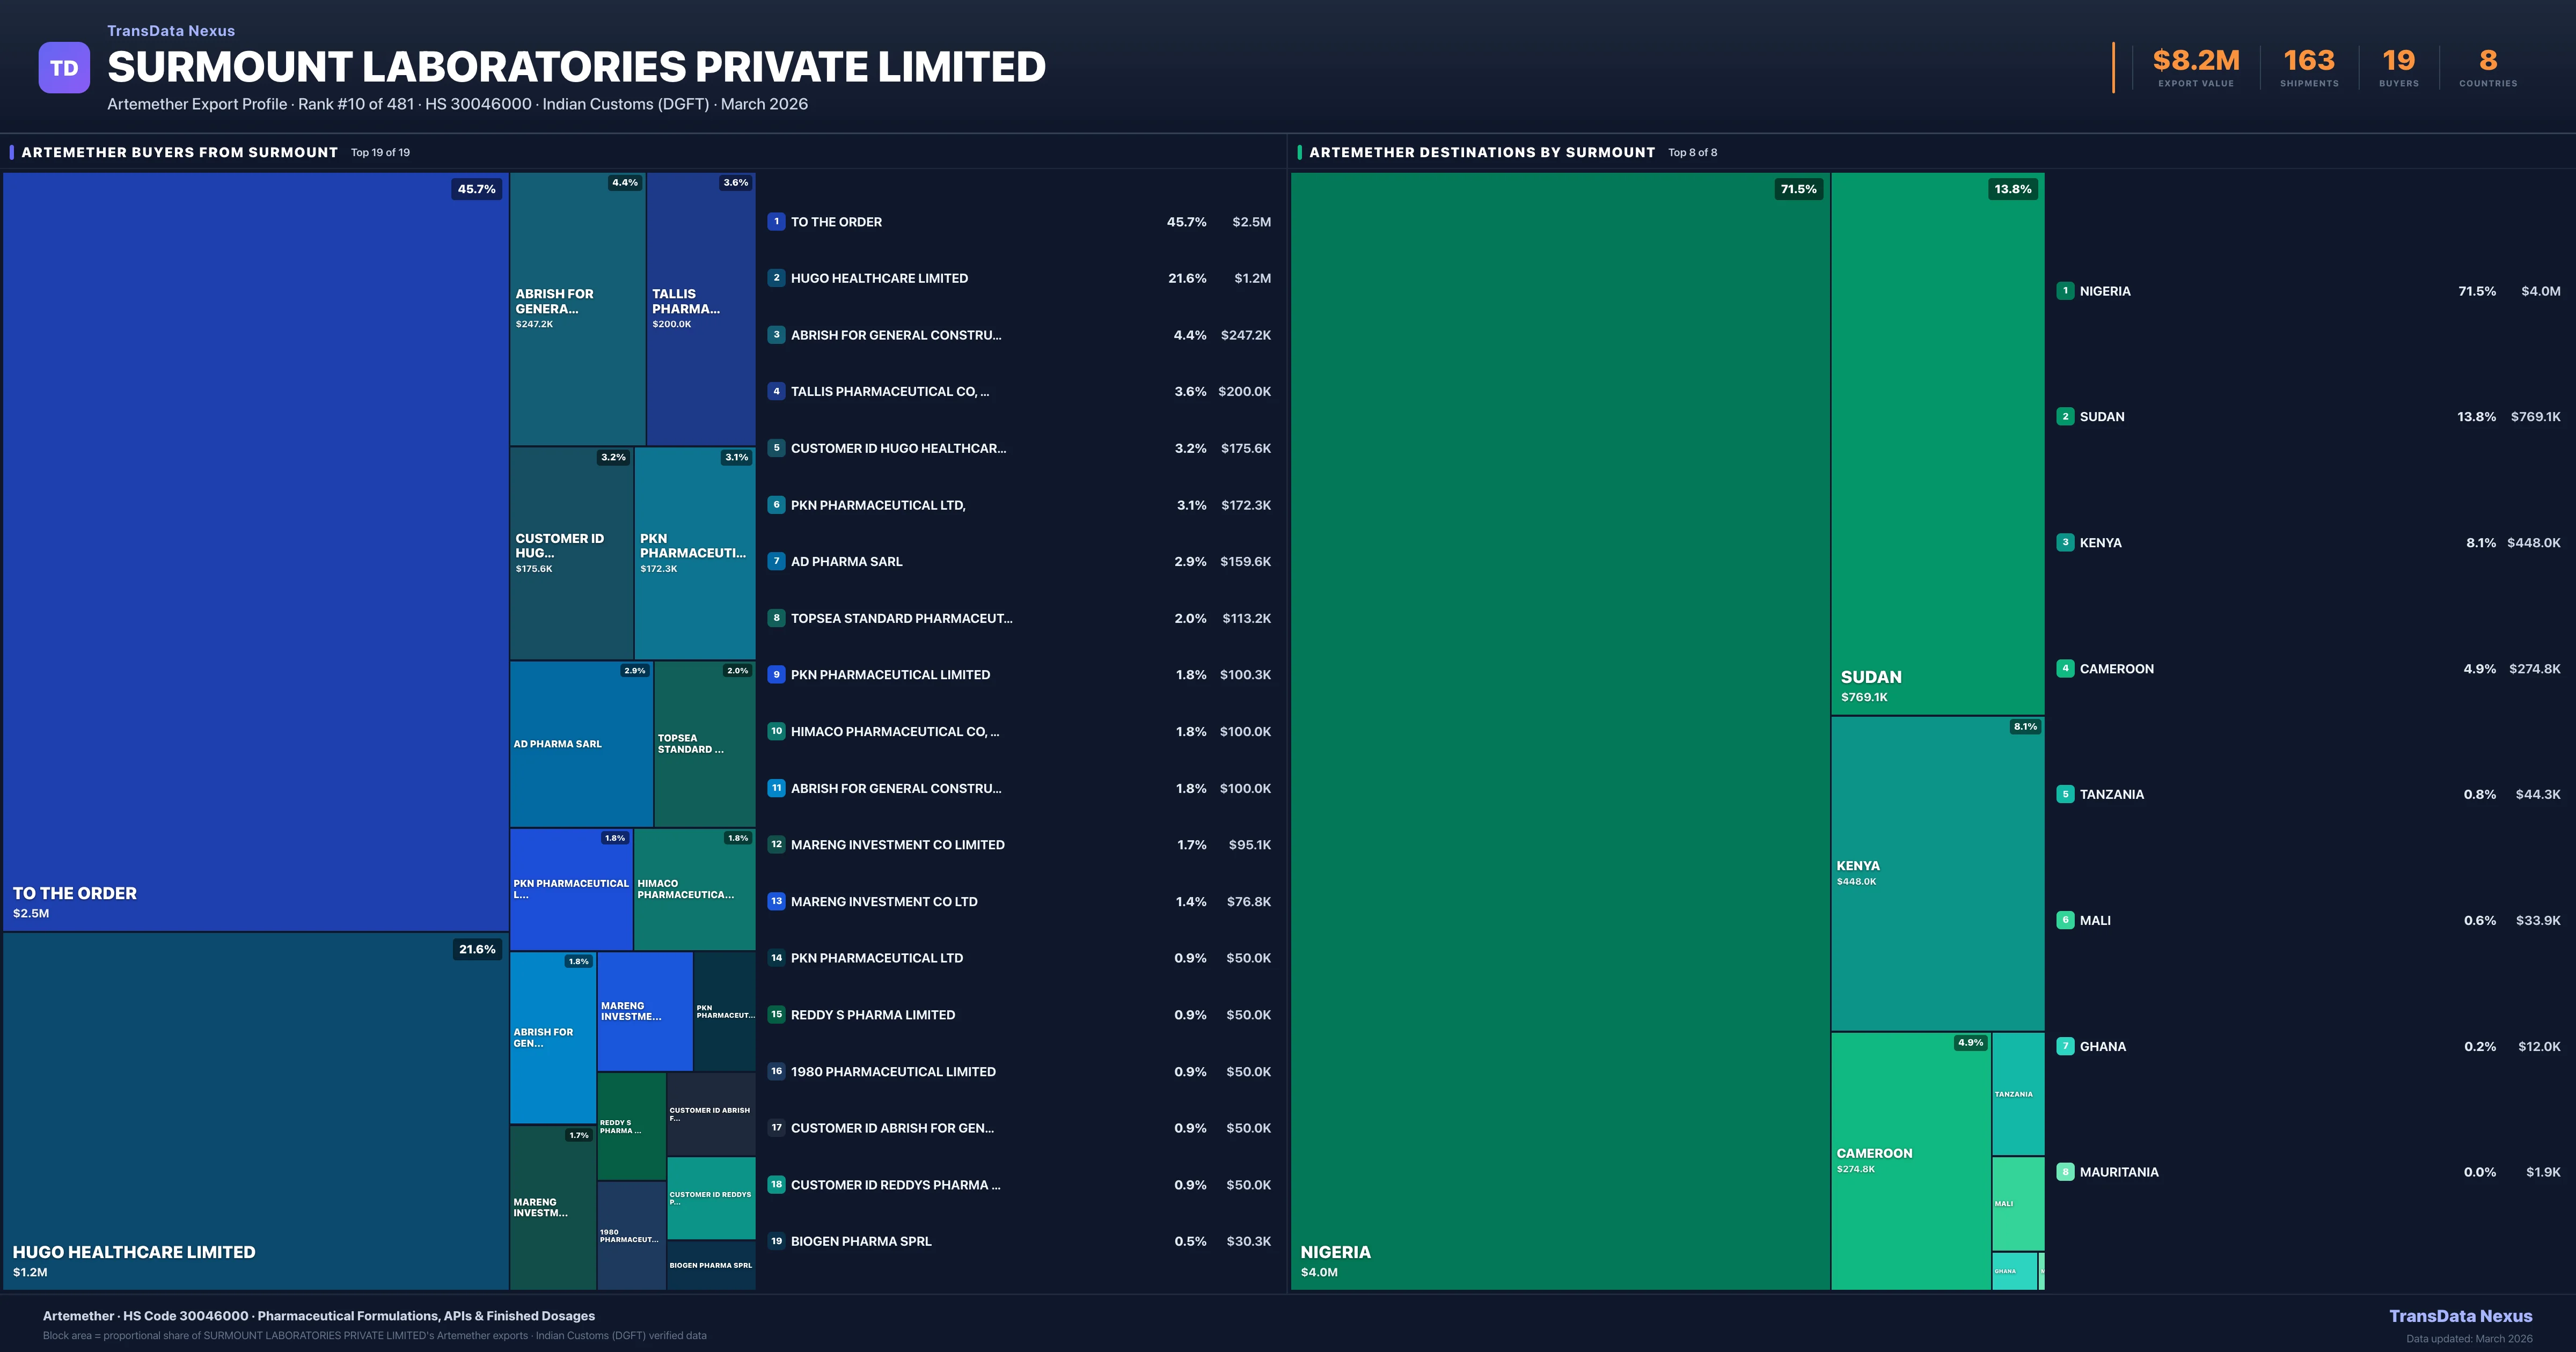Click the NIGERIA destination treemap block

click(x=1560, y=730)
